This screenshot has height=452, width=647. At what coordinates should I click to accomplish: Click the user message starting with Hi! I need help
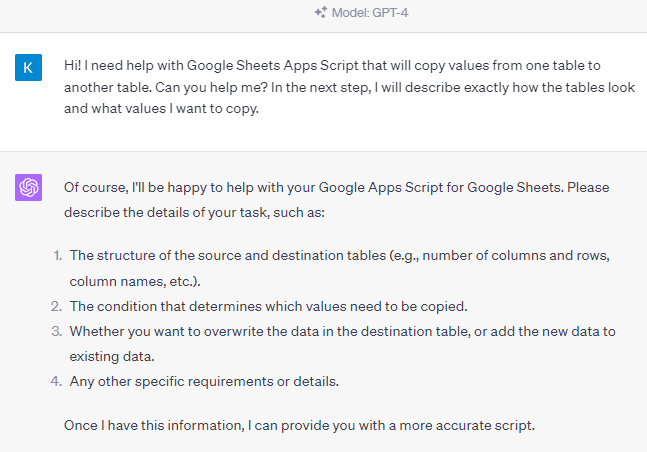pos(349,87)
